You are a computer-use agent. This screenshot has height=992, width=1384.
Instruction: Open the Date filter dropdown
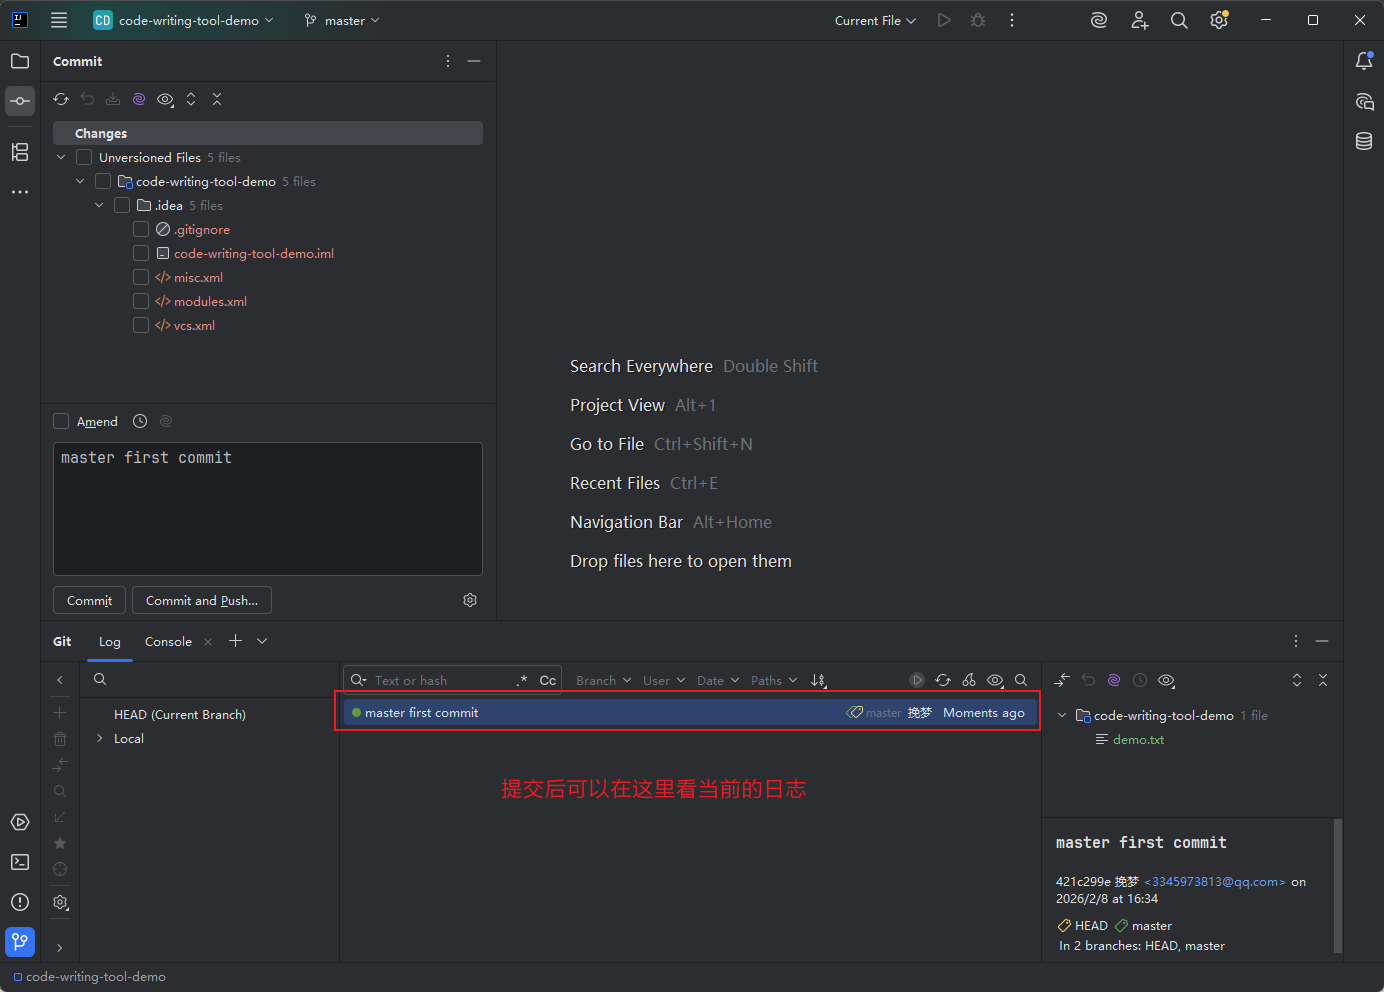tap(718, 680)
